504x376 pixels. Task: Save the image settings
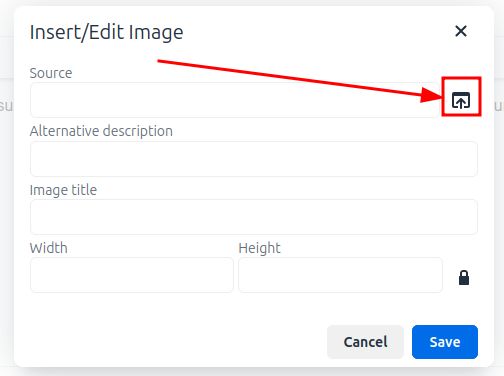pos(445,342)
